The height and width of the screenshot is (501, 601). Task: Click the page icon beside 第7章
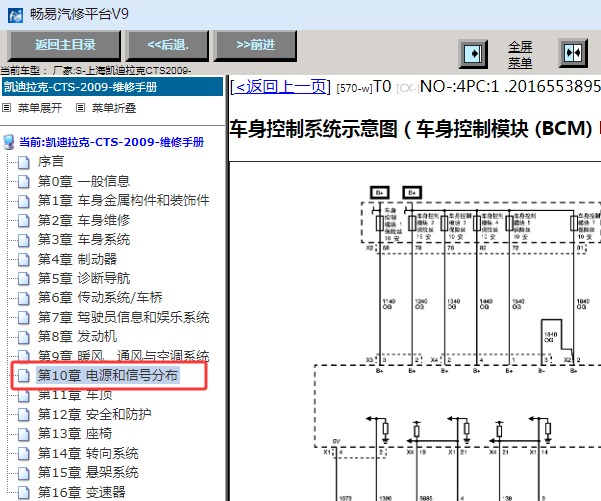coord(24,318)
